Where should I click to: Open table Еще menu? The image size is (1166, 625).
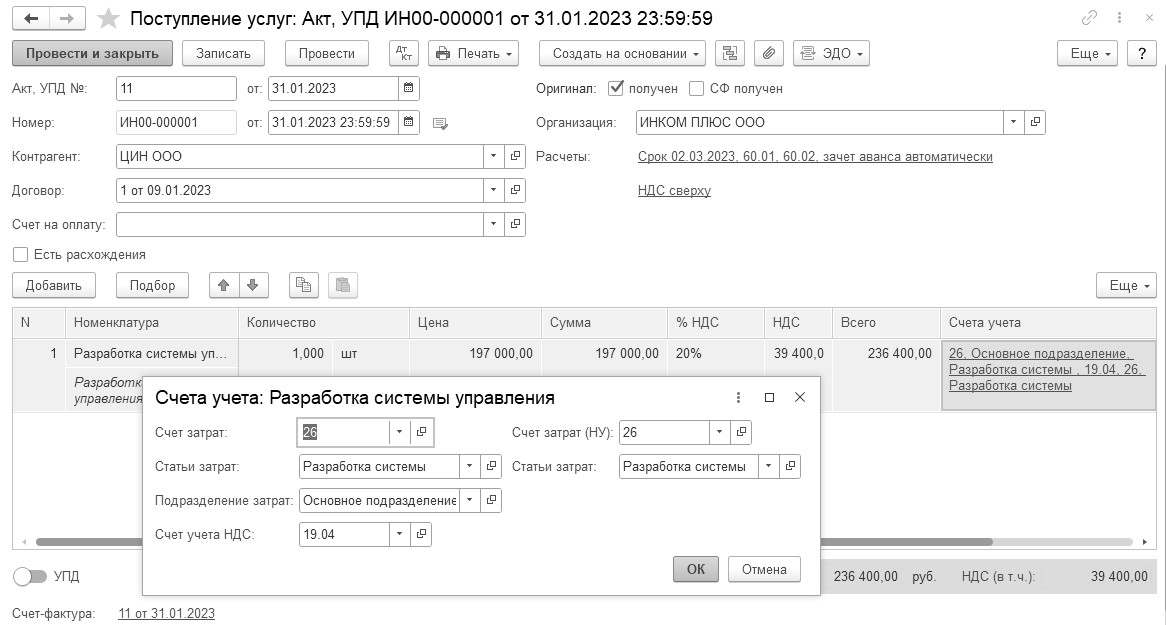pyautogui.click(x=1127, y=285)
